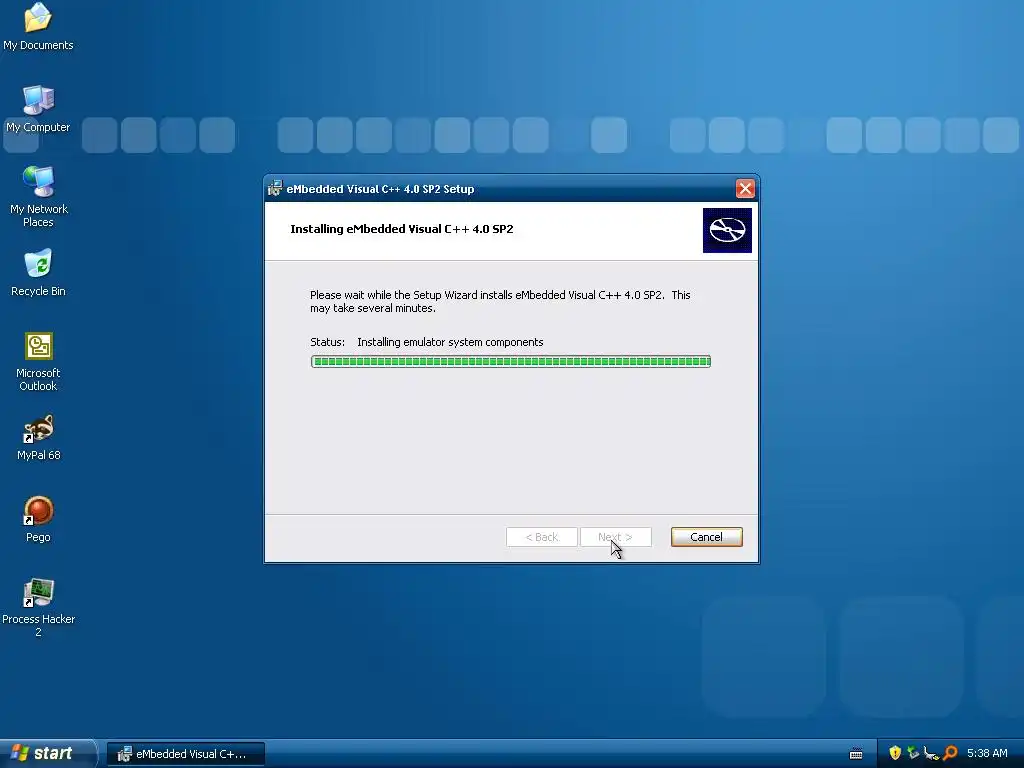The image size is (1024, 768).
Task: Click the "Please wait while the Setup Wizard" message
Action: point(500,301)
